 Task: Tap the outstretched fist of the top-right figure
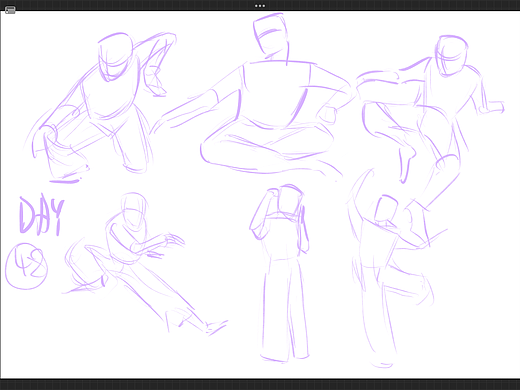pos(492,108)
